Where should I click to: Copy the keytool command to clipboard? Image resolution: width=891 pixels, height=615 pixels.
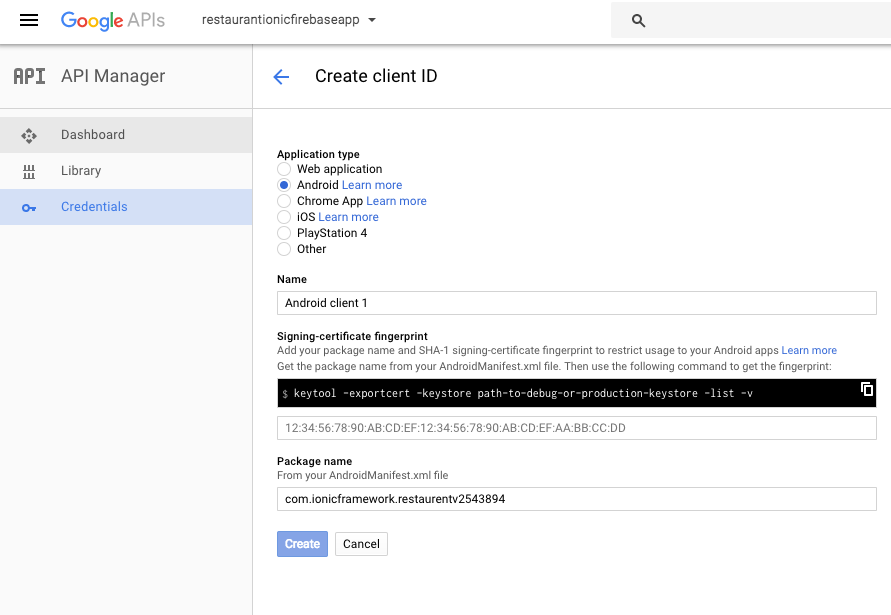tap(867, 389)
